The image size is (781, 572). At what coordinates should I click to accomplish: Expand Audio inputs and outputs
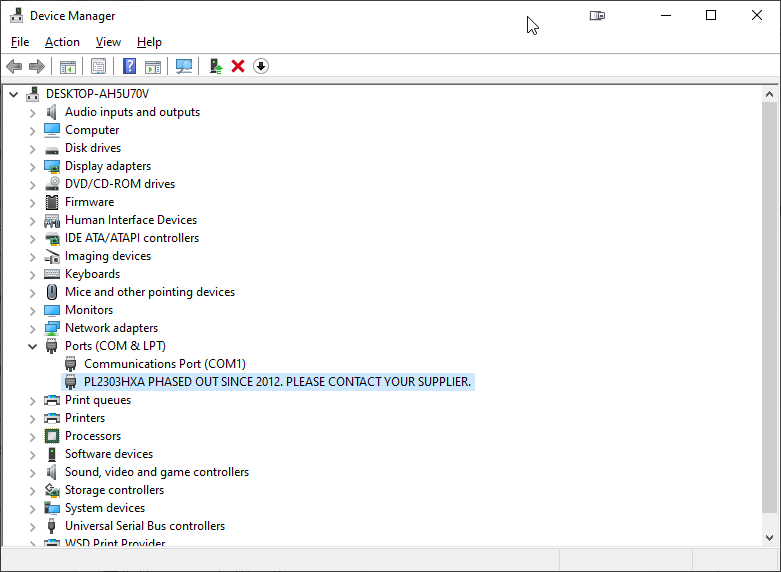[x=32, y=113]
